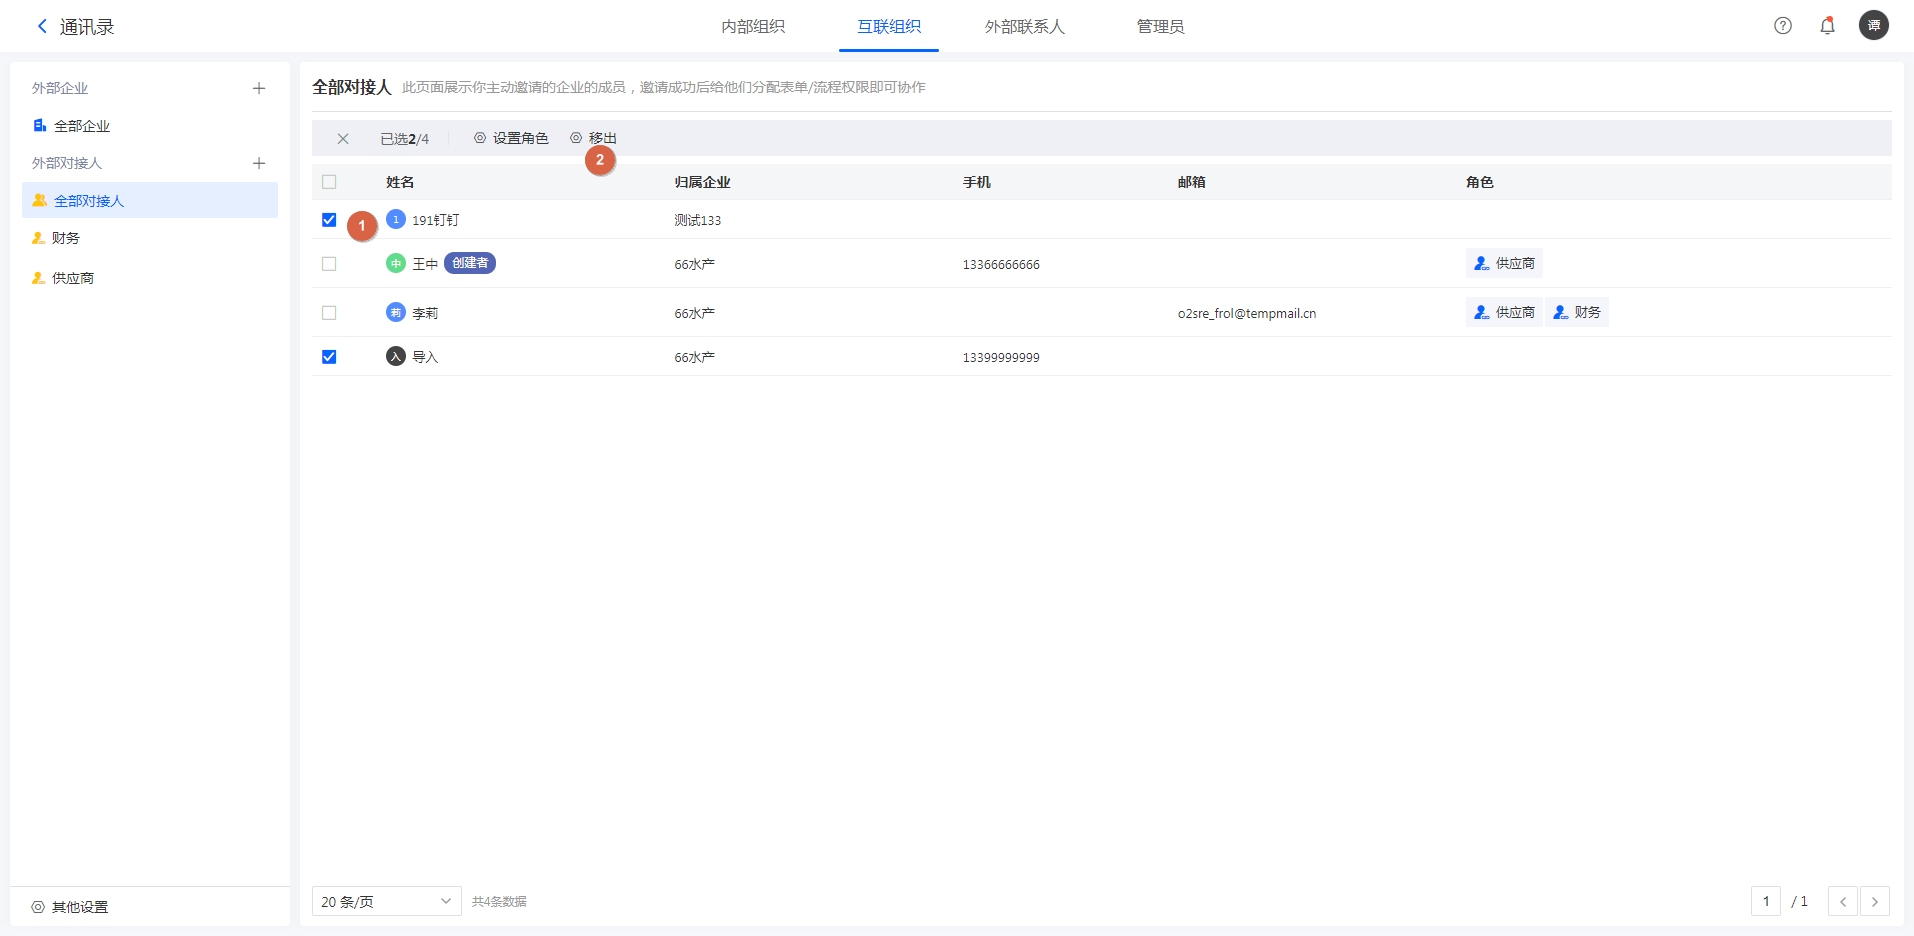
Task: Switch to the 外部联系人 tab
Action: click(1024, 27)
